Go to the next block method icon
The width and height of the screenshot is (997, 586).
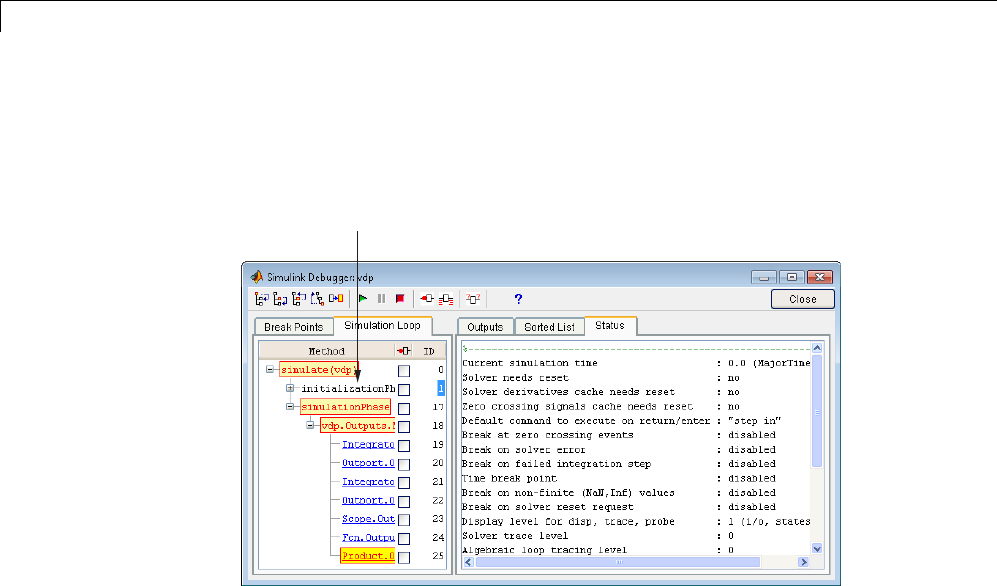point(336,299)
